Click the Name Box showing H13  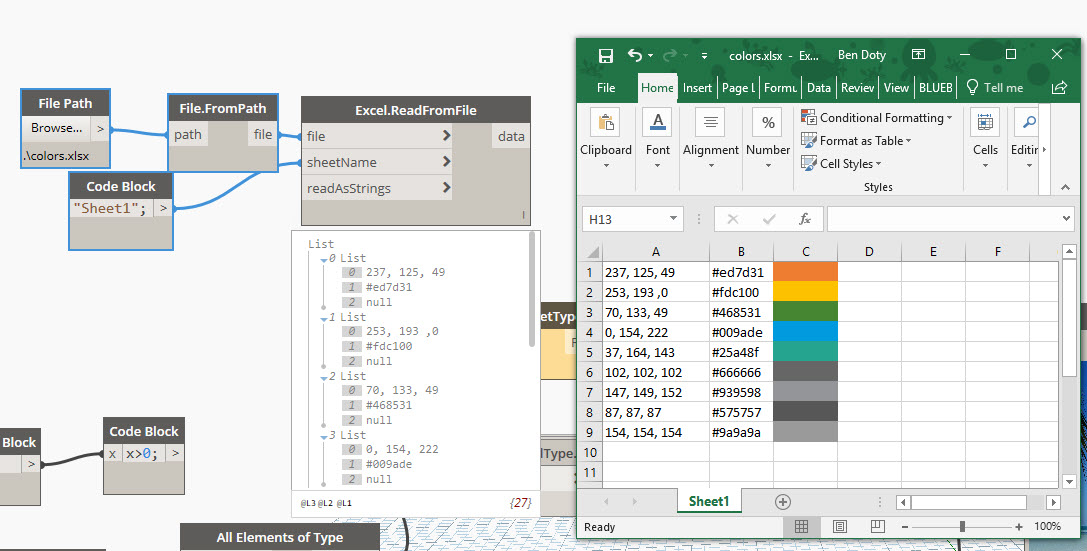(x=625, y=219)
